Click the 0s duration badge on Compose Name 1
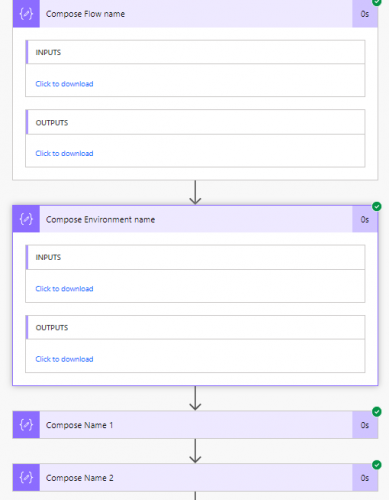This screenshot has width=389, height=500. click(x=365, y=425)
